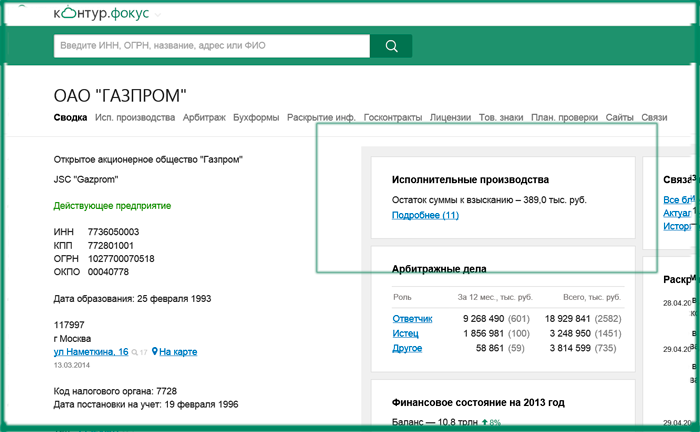Image resolution: width=700 pixels, height=432 pixels.
Task: Open the Бухформы tab
Action: 256,117
